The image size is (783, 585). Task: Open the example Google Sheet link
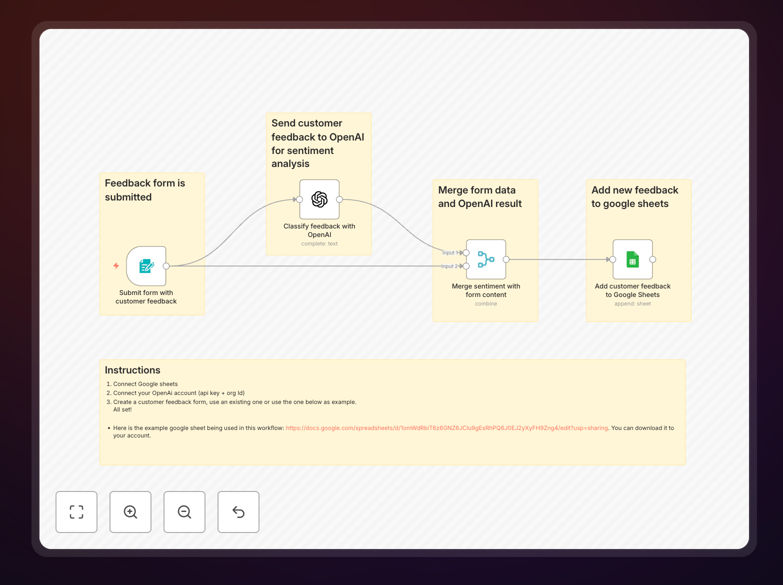coord(446,428)
